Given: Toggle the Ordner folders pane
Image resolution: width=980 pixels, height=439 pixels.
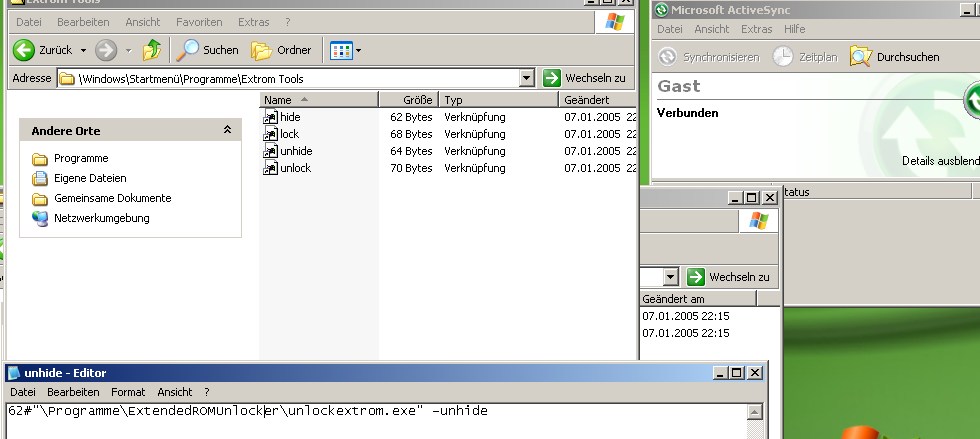Looking at the screenshot, I should tap(282, 50).
